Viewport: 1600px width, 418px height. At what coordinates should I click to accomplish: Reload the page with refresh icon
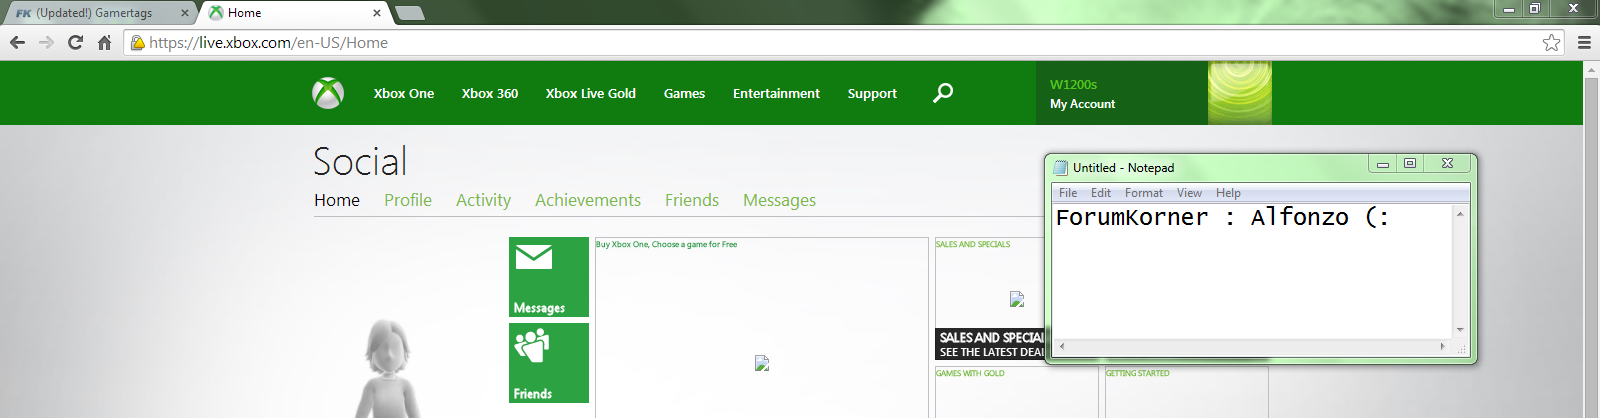pyautogui.click(x=75, y=42)
